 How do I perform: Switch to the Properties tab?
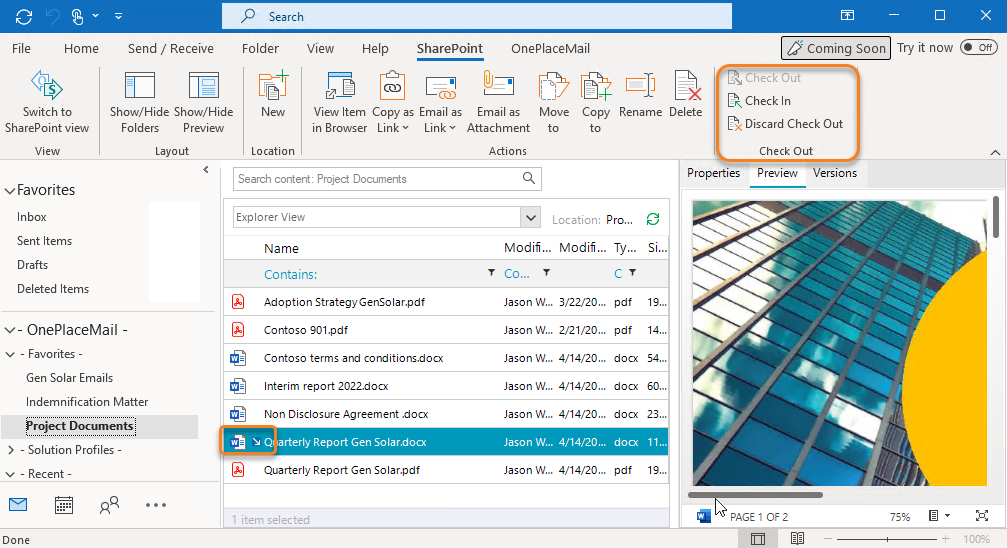coord(714,173)
